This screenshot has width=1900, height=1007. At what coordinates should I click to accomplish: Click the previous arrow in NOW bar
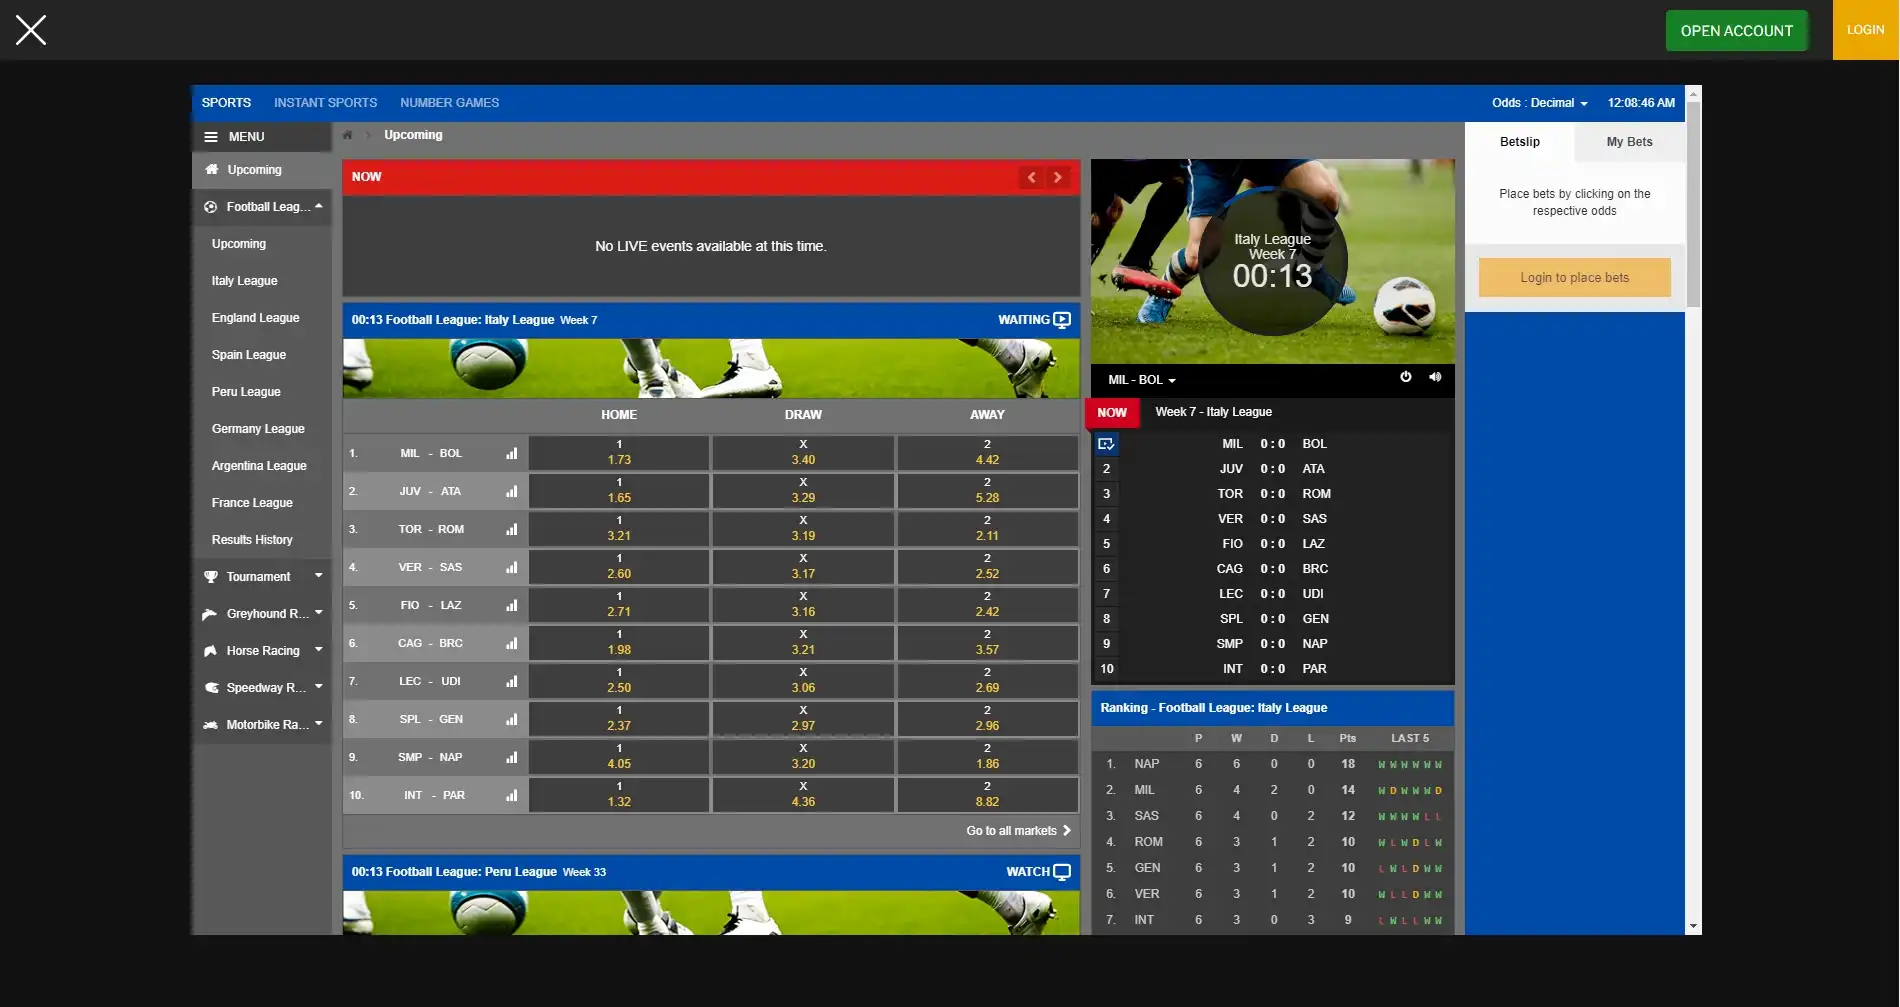tap(1031, 177)
